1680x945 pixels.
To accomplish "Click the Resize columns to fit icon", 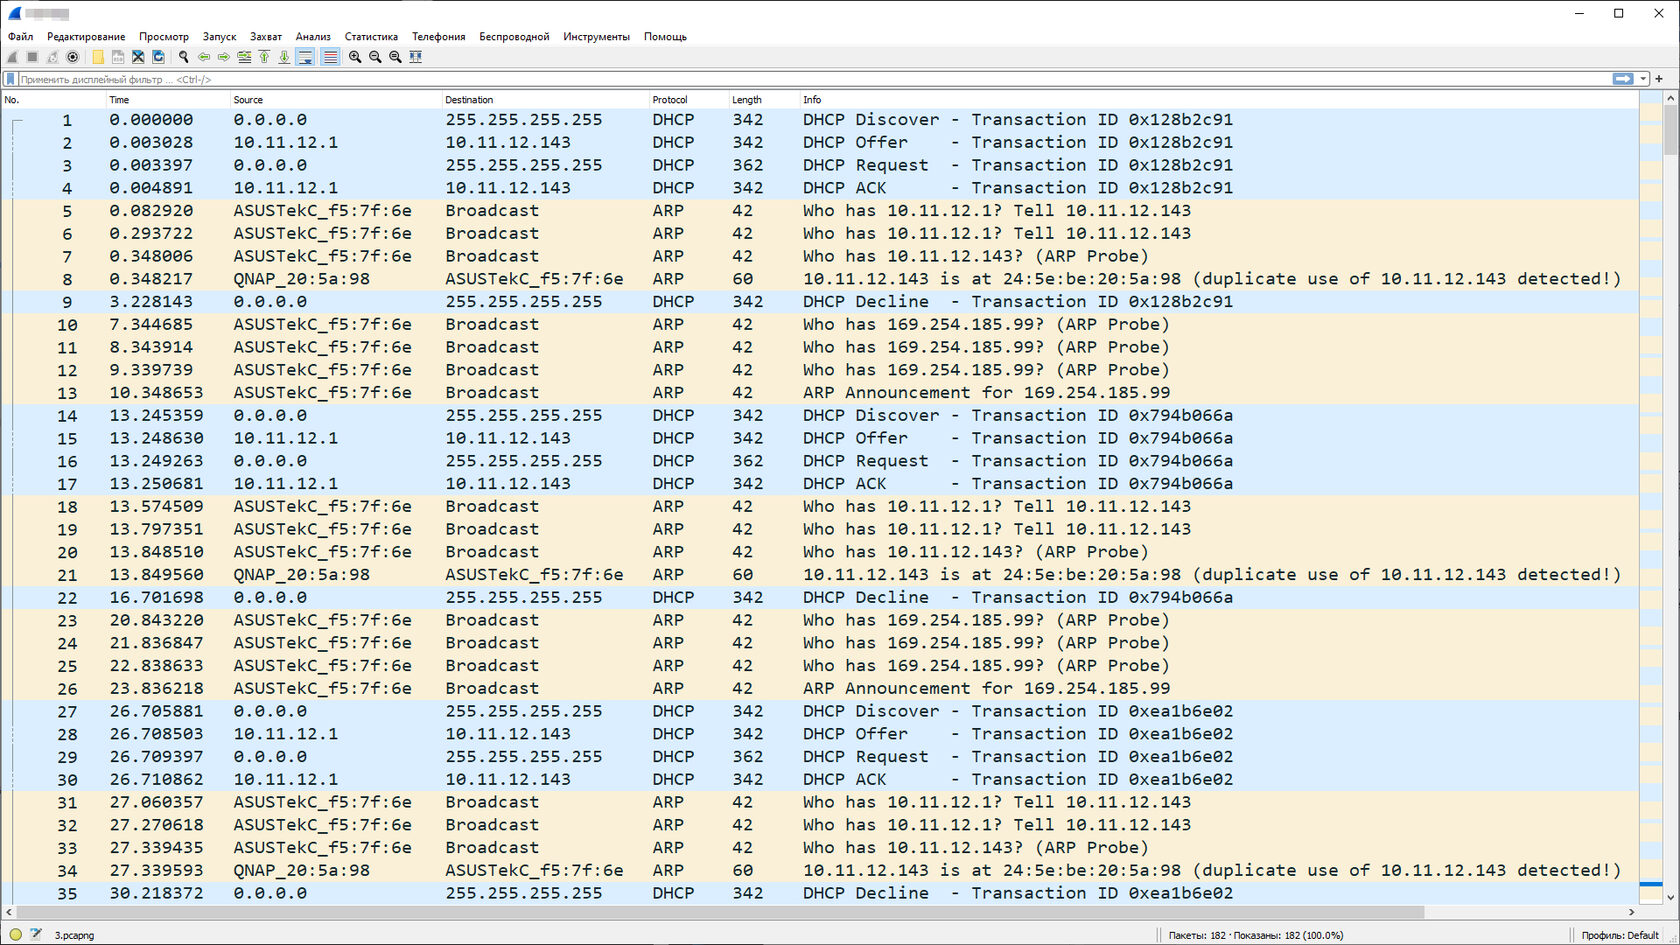I will tap(416, 57).
